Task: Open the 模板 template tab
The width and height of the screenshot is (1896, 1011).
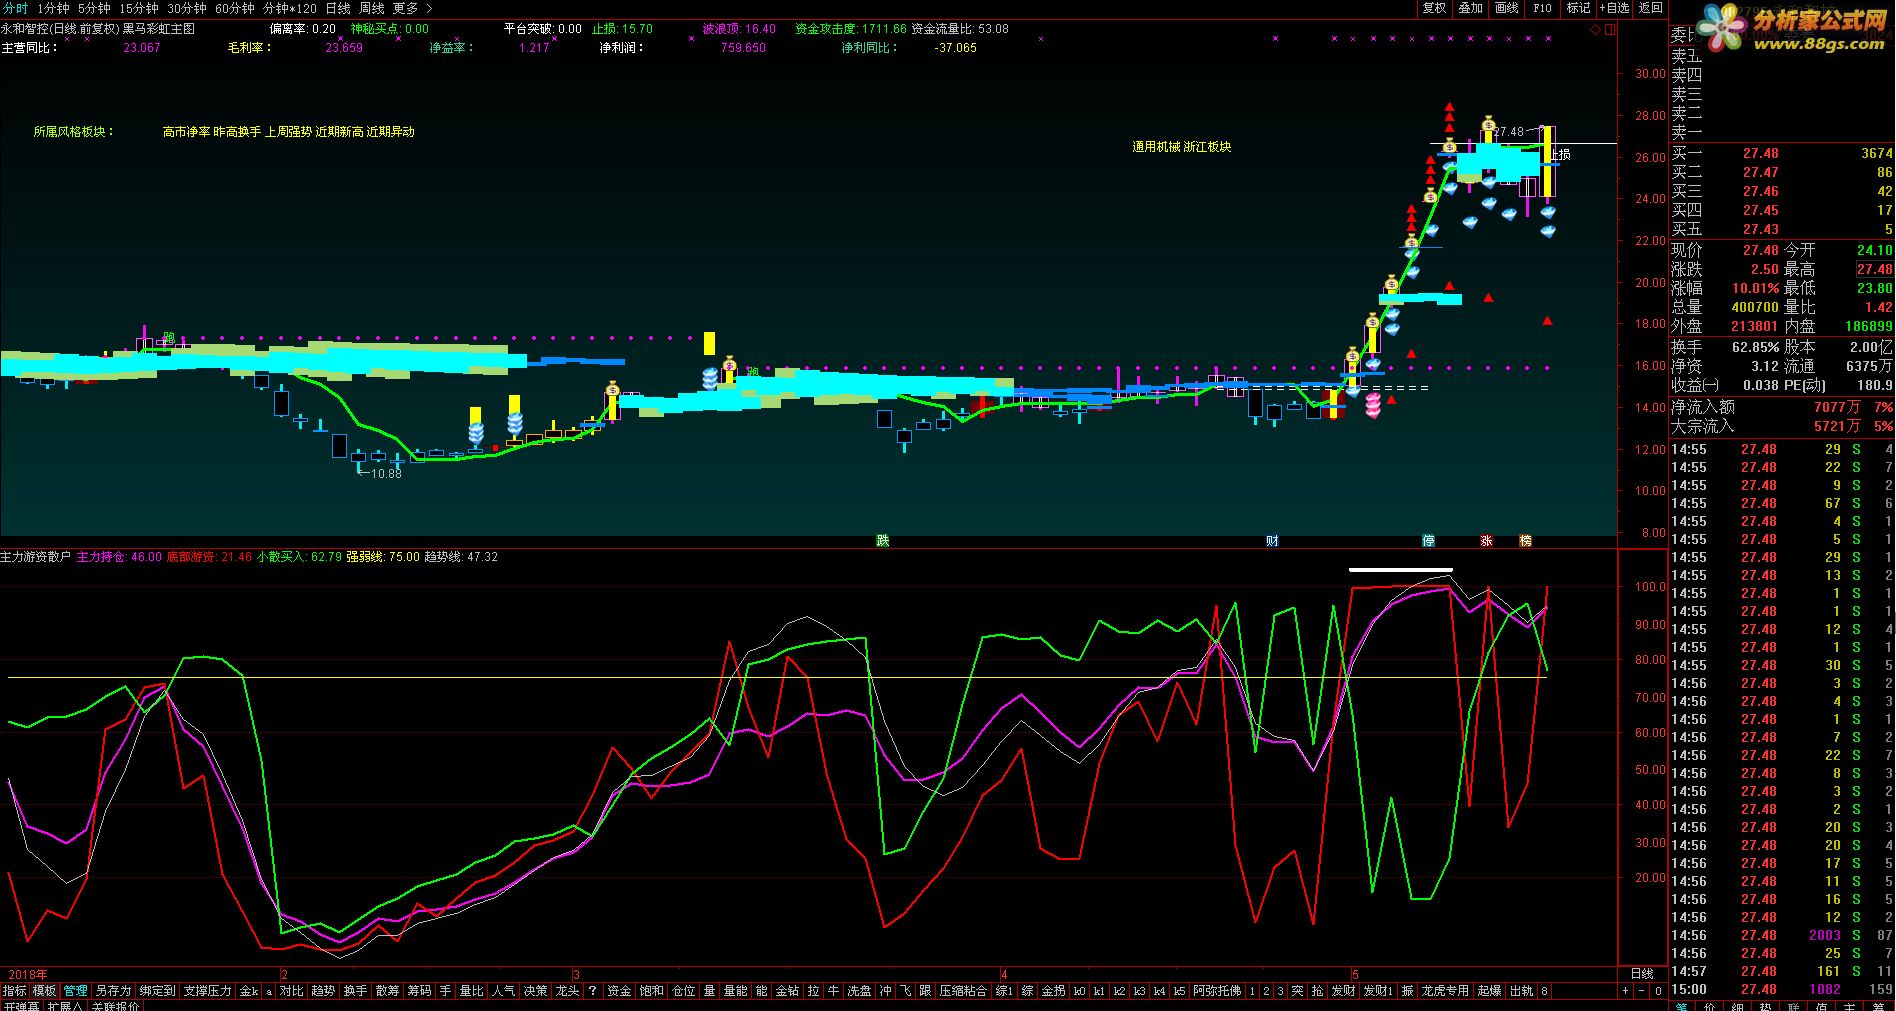Action: pos(44,991)
